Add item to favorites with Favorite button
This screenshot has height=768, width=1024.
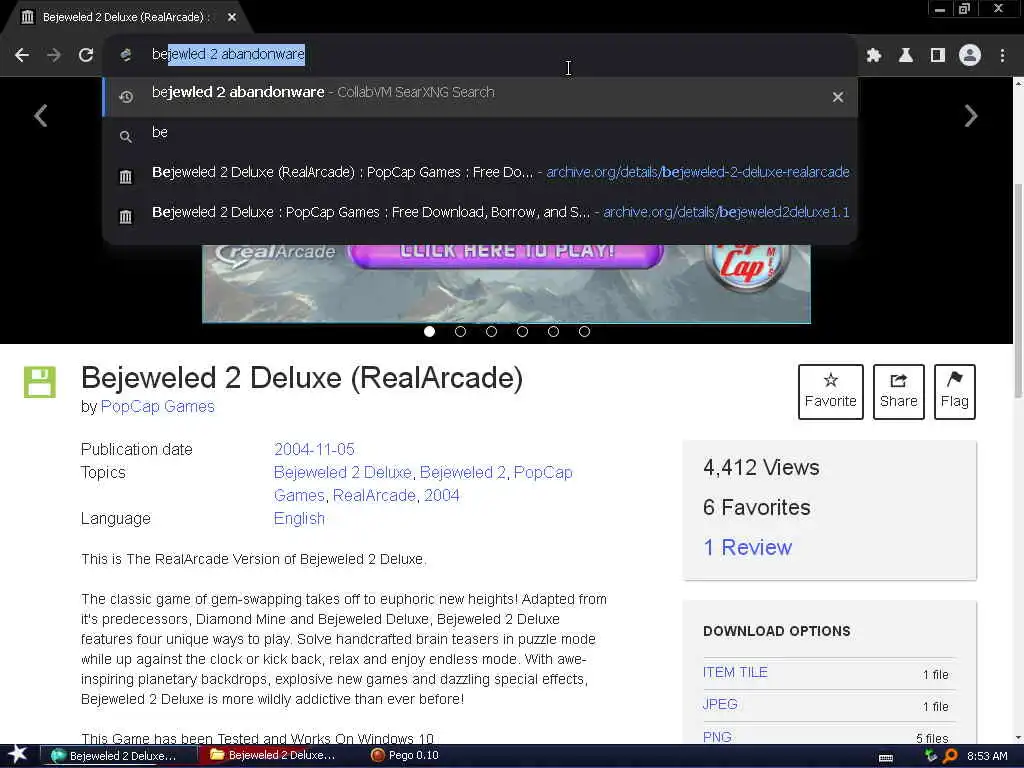[x=831, y=392]
